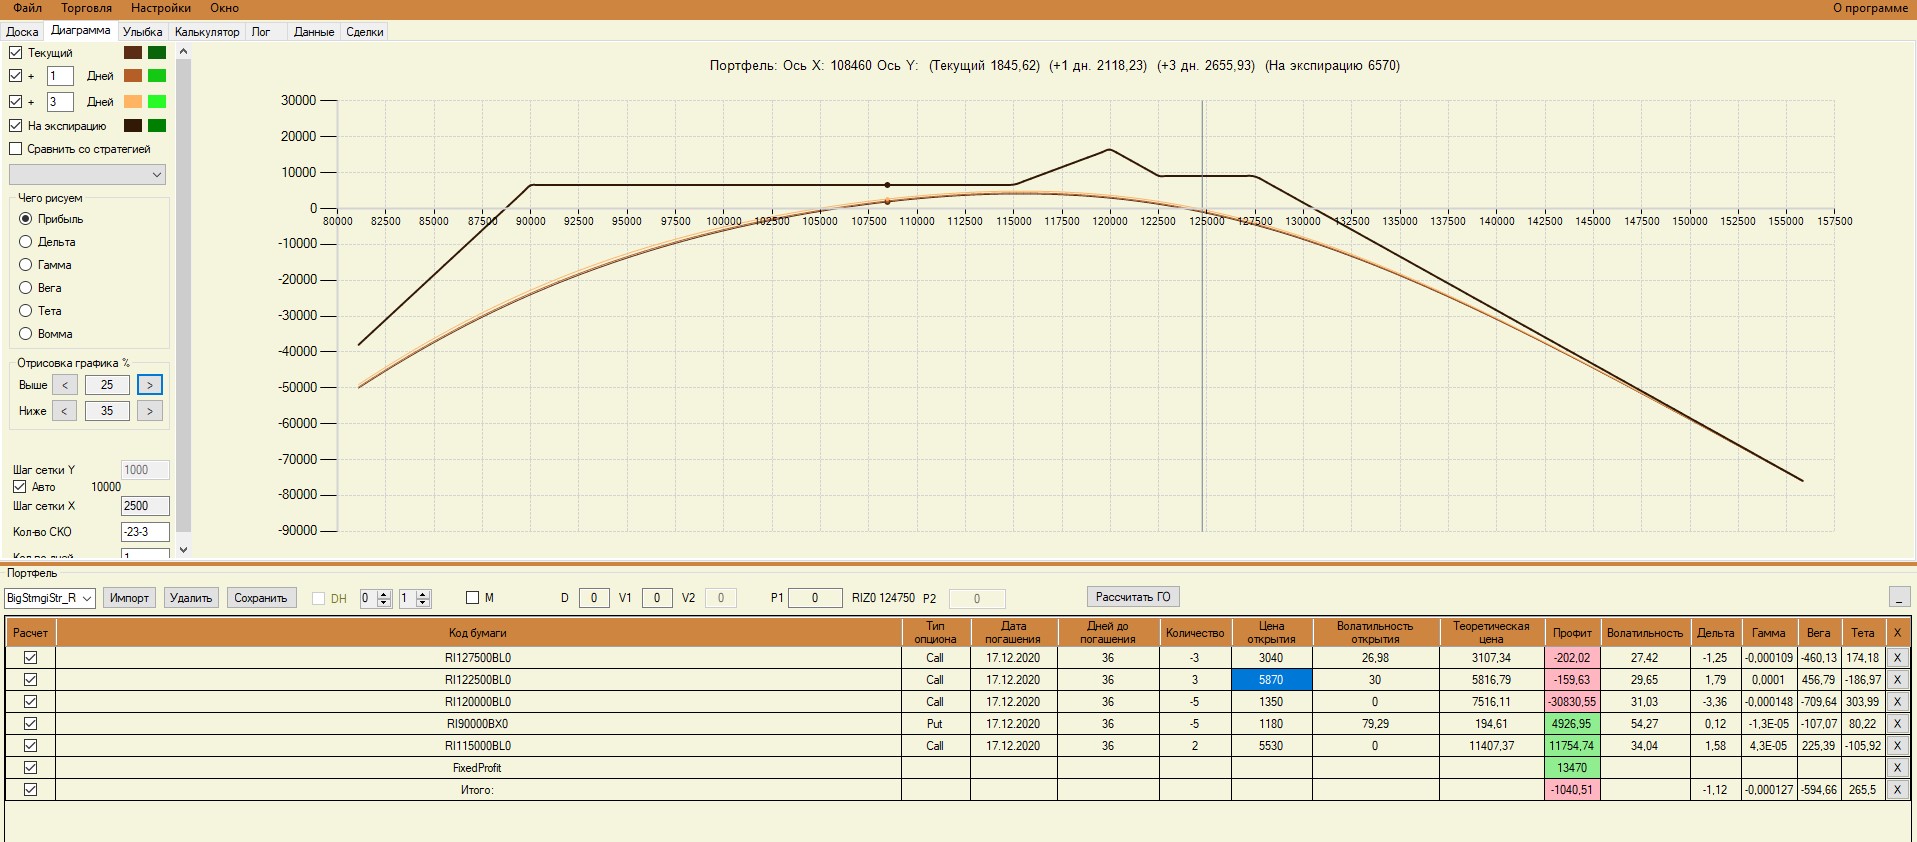The image size is (1917, 842).
Task: Click the P1 input field
Action: tap(815, 598)
